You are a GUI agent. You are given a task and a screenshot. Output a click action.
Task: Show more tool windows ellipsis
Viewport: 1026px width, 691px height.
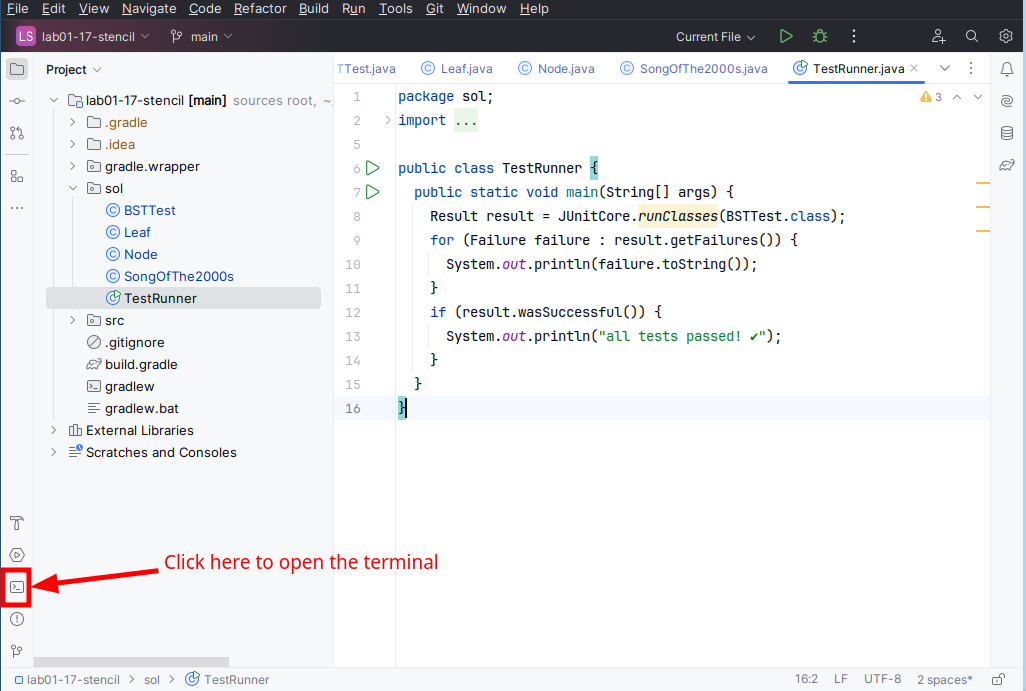[17, 208]
